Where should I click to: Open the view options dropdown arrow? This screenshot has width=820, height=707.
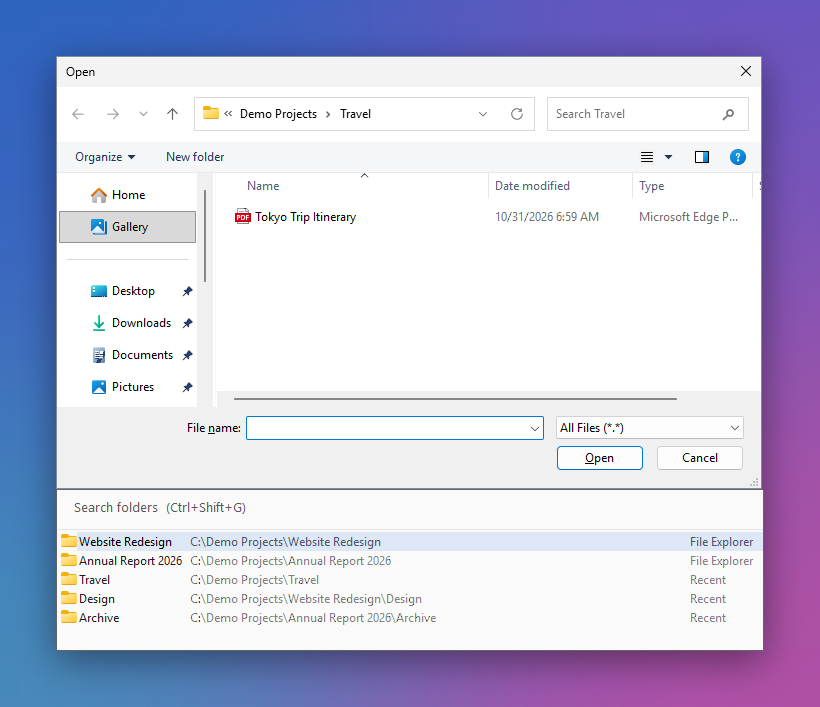tap(668, 157)
